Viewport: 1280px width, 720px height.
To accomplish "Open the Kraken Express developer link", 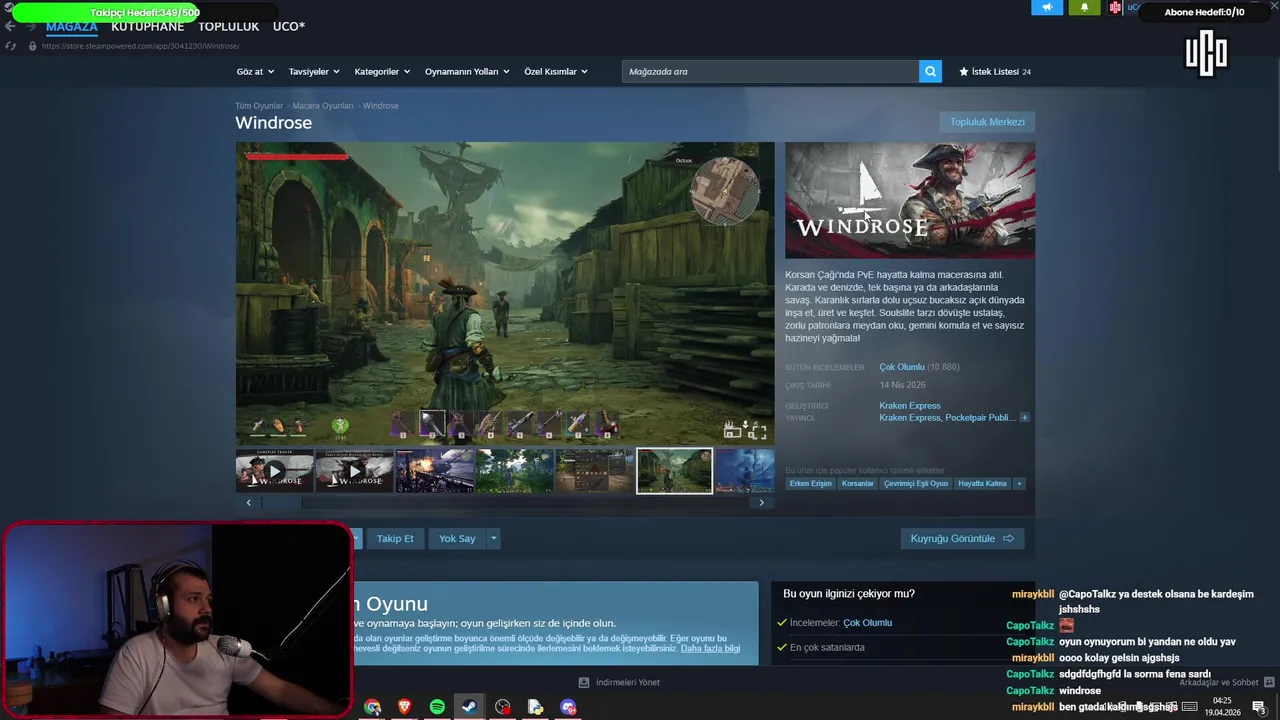I will pyautogui.click(x=910, y=406).
